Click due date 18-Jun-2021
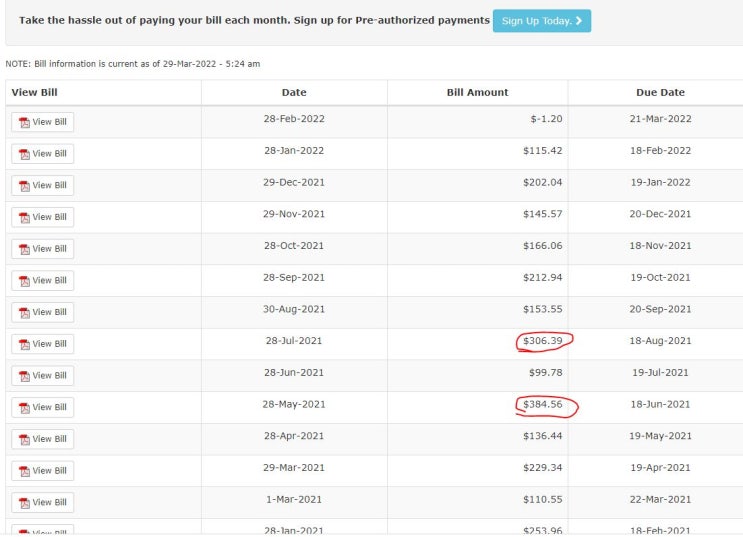Screen dimensions: 743x537 (x=660, y=404)
